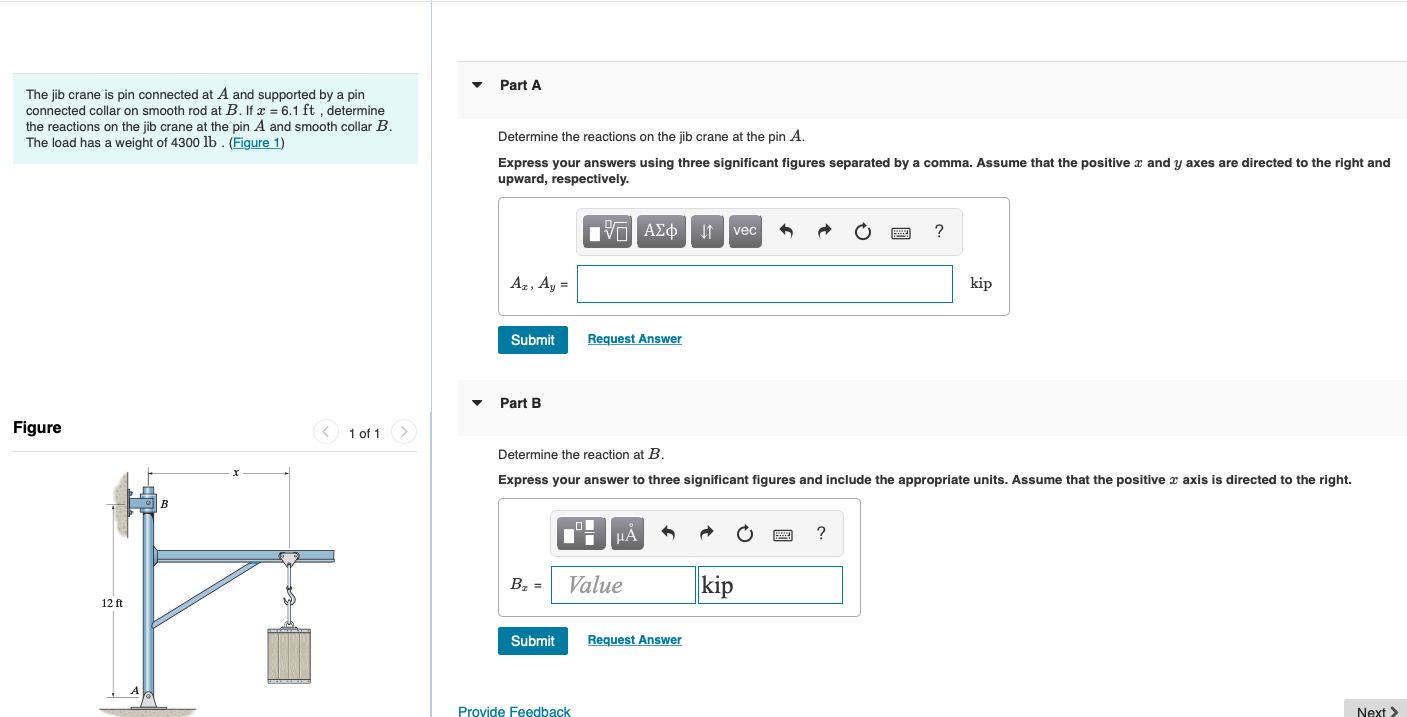Click the Bx Value input box
The height and width of the screenshot is (717, 1407).
click(x=623, y=585)
